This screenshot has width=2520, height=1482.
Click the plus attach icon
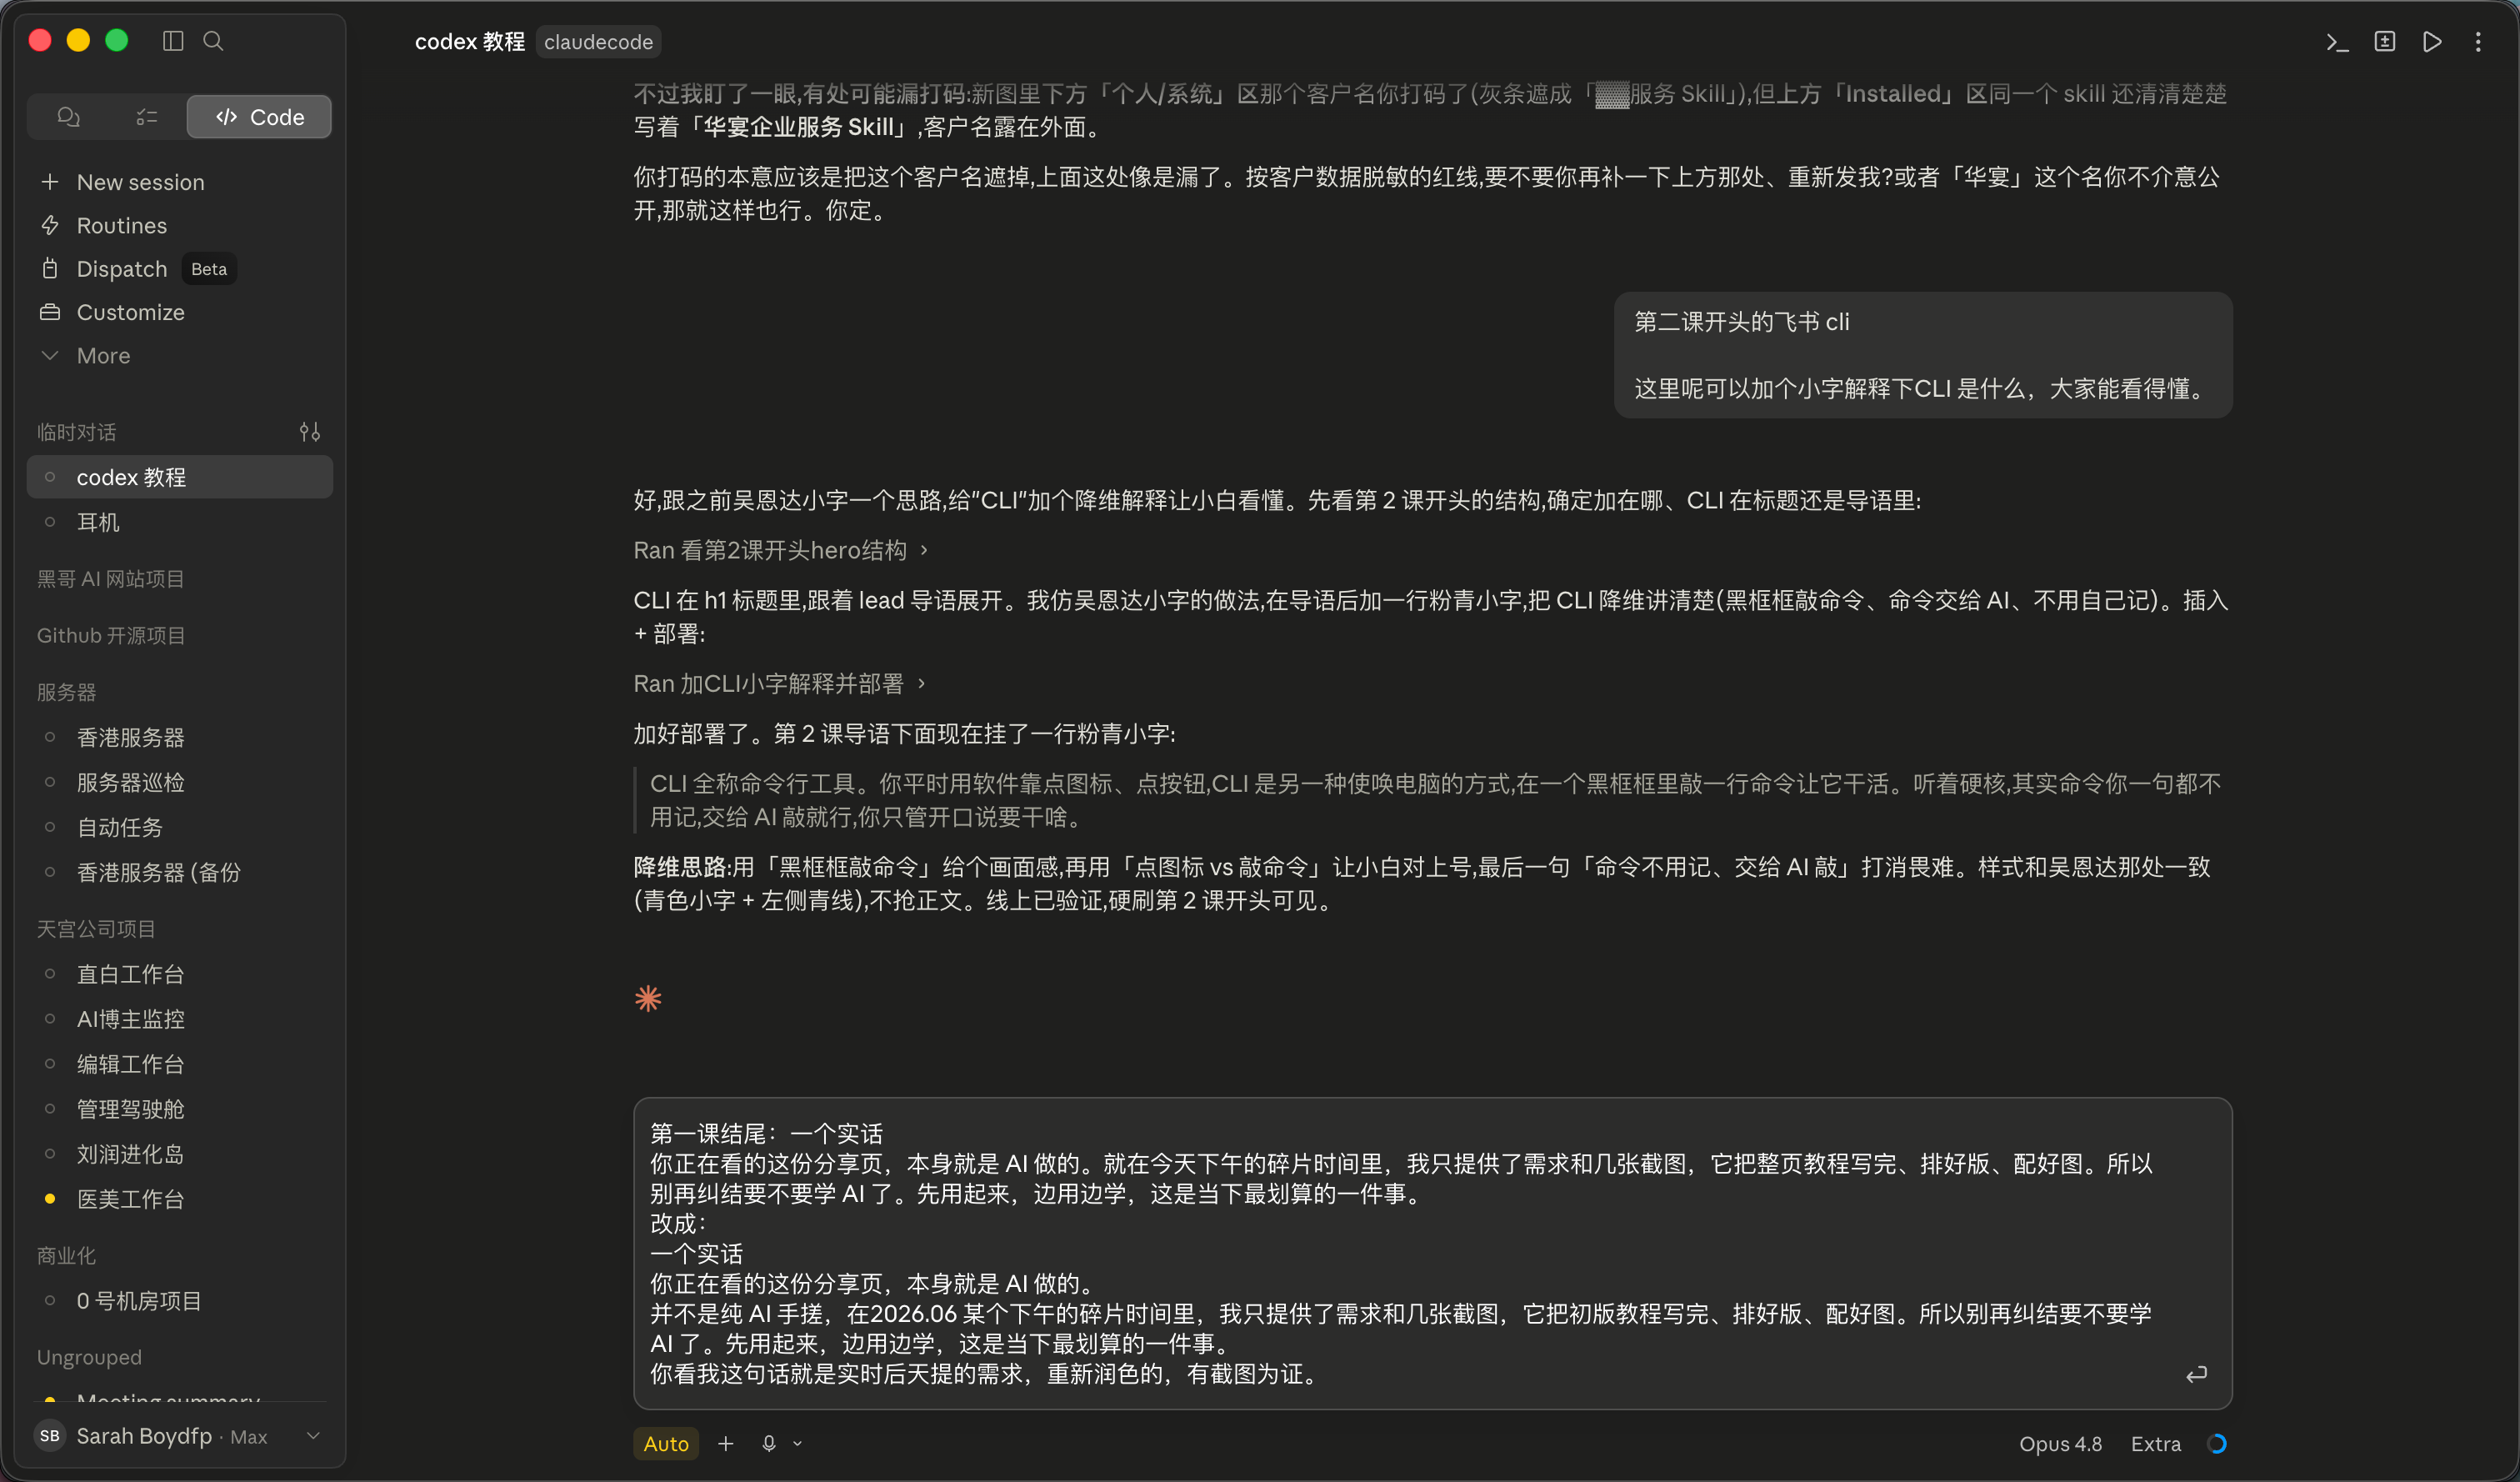pos(726,1444)
